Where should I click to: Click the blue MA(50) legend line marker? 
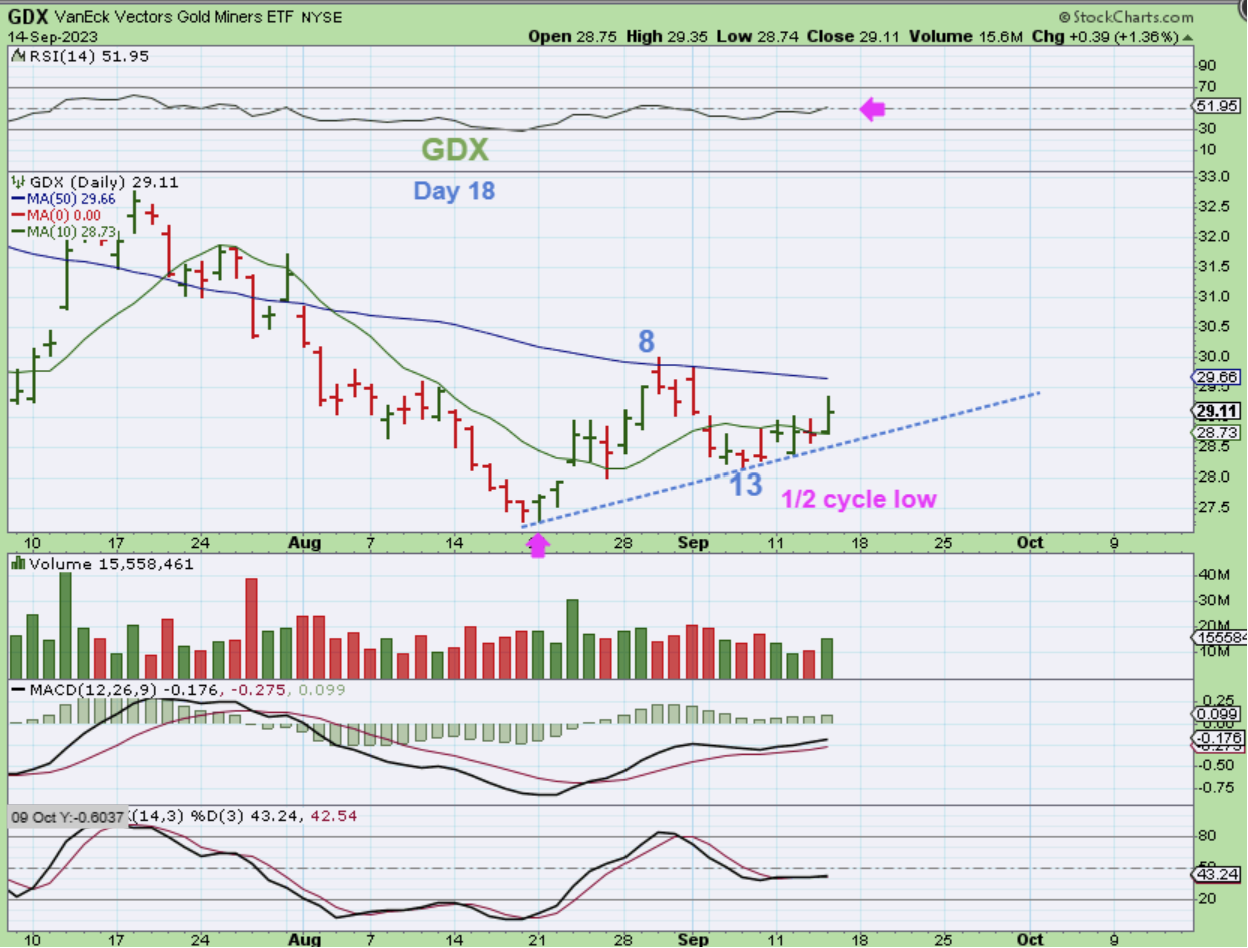coord(19,199)
